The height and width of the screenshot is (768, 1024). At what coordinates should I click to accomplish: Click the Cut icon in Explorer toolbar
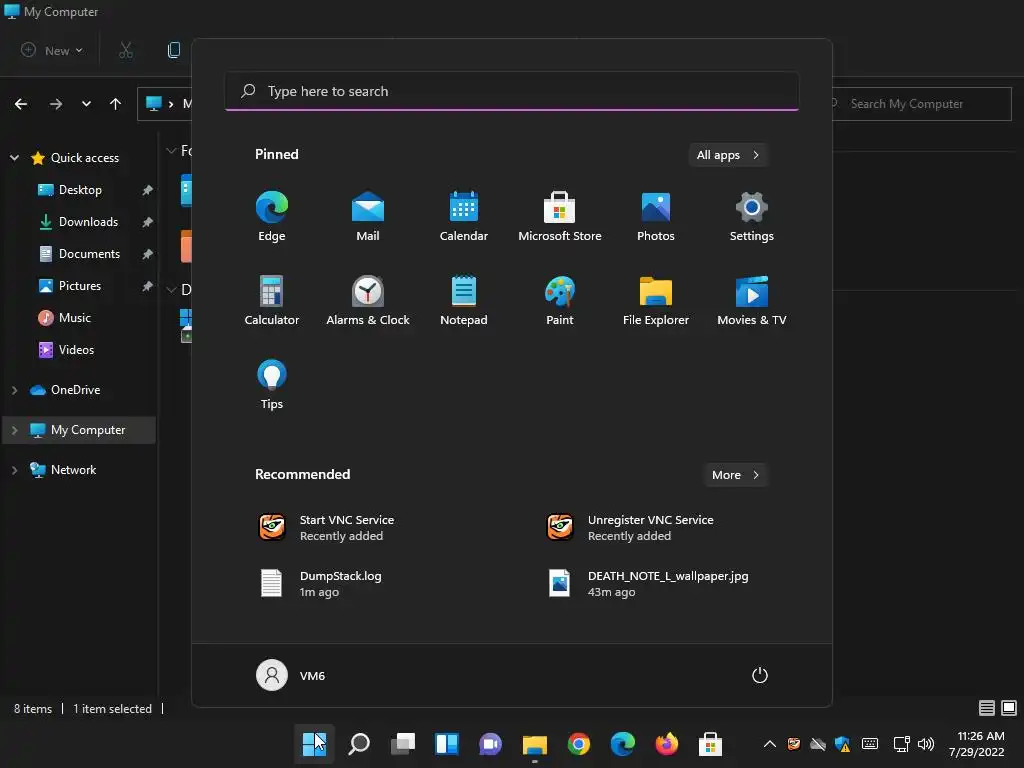click(x=126, y=50)
